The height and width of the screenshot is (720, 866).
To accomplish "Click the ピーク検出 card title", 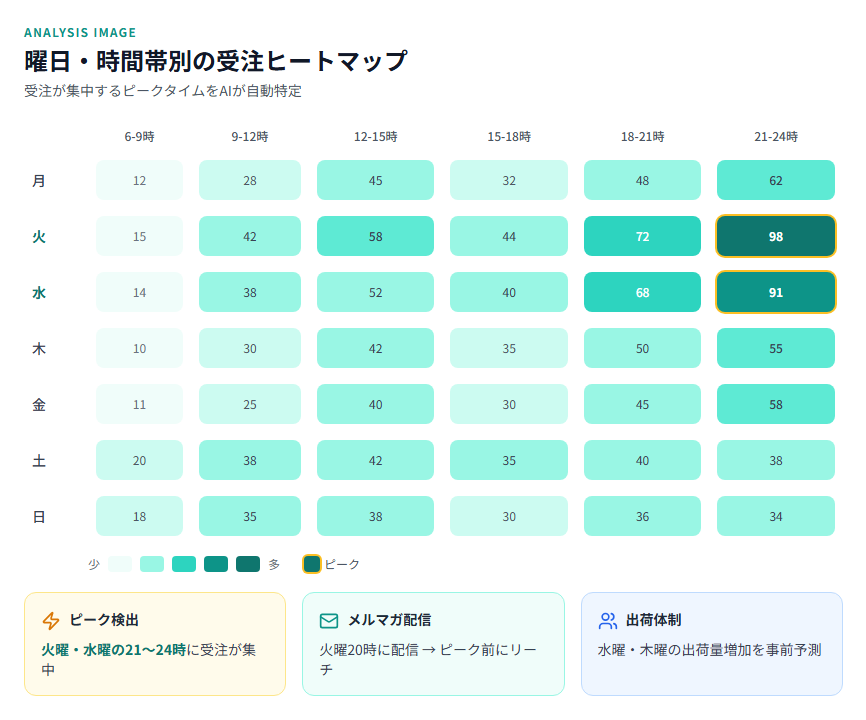I will [x=104, y=620].
